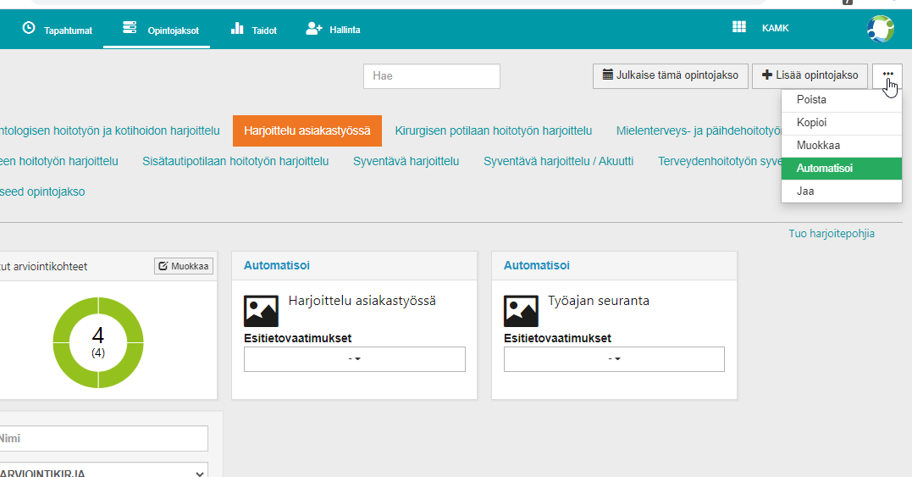Open the KAMK apps grid icon
Screen dimensions: 912x477
point(739,28)
